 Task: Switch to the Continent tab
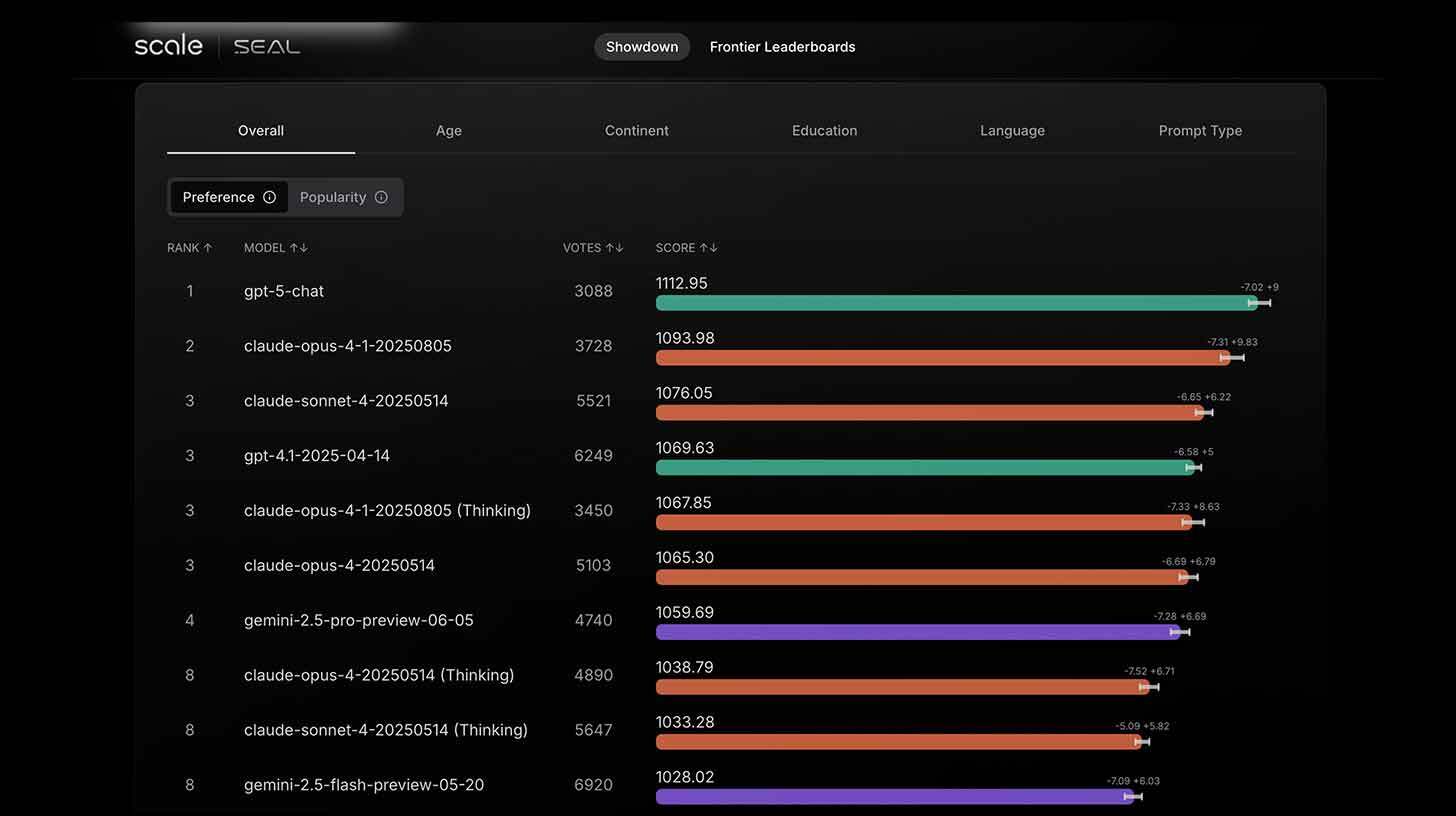click(x=637, y=131)
